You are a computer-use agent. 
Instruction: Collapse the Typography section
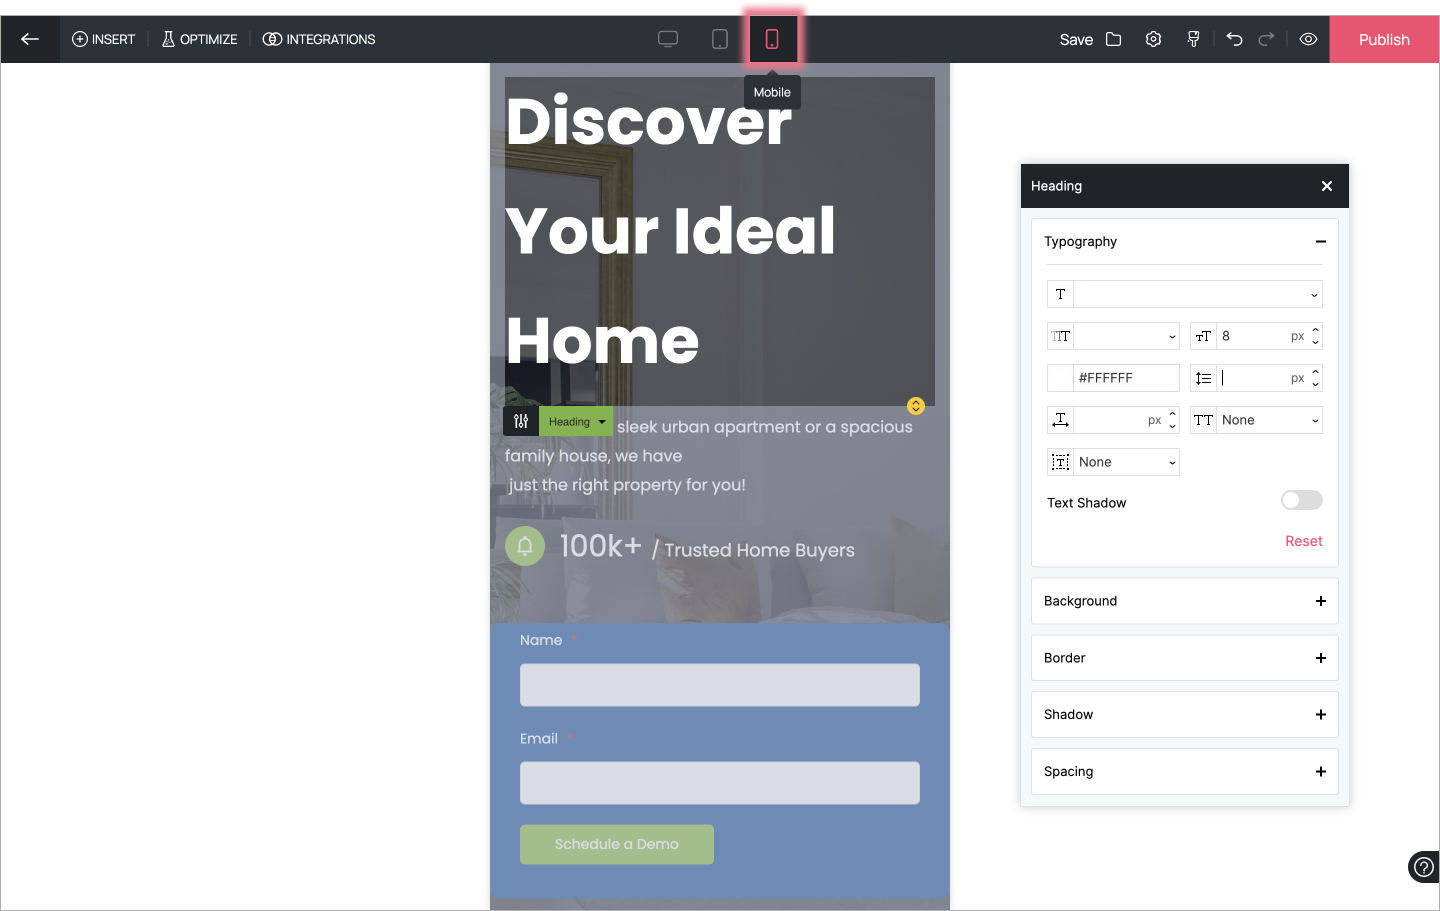[1320, 241]
